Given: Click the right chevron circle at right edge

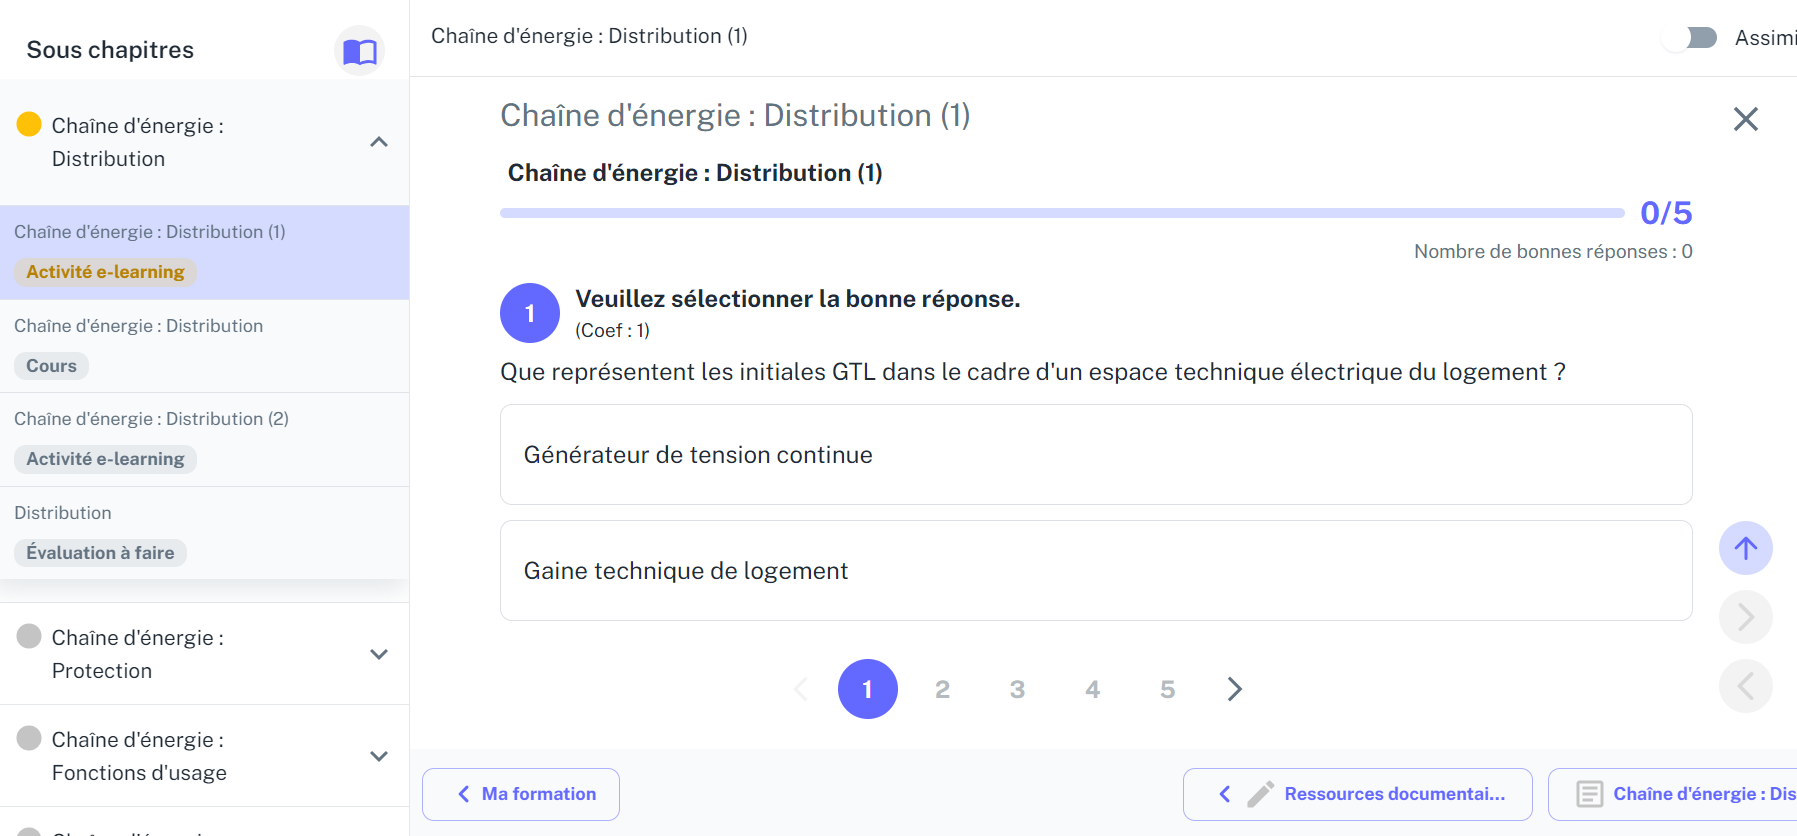Looking at the screenshot, I should [x=1745, y=617].
